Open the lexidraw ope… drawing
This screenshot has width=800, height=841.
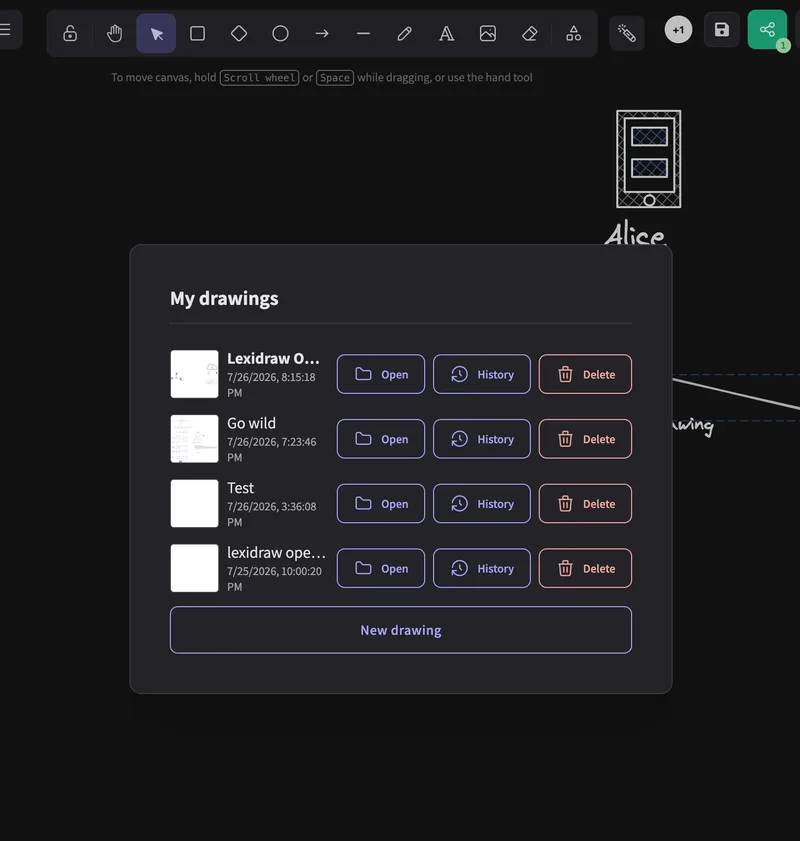(x=381, y=568)
